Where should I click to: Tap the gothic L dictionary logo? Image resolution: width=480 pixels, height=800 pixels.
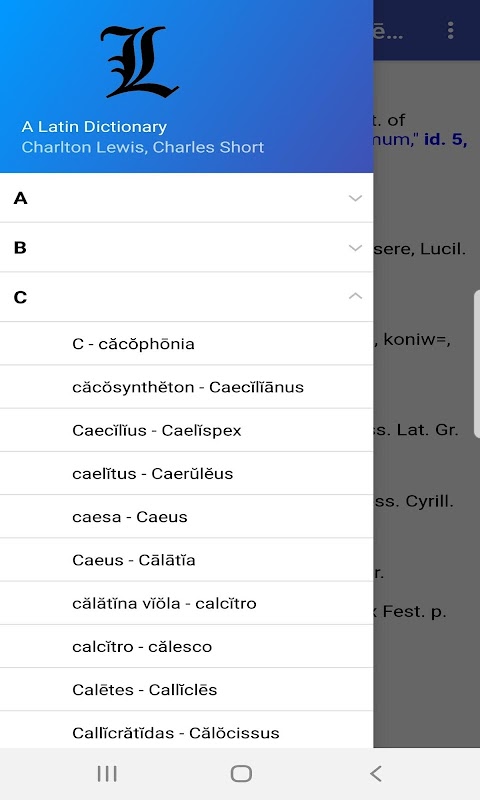tap(139, 62)
